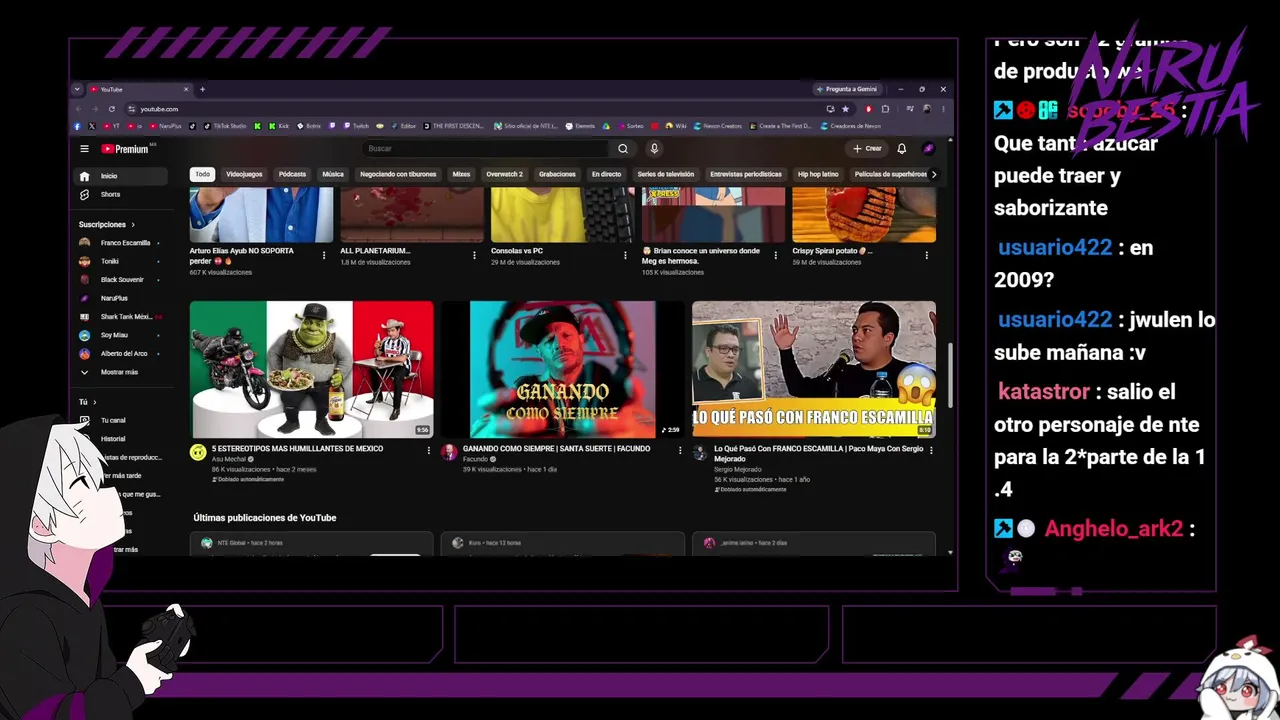Open options for GANANDO COMO SIEMPRE video
This screenshot has height=720, width=1280.
680,450
